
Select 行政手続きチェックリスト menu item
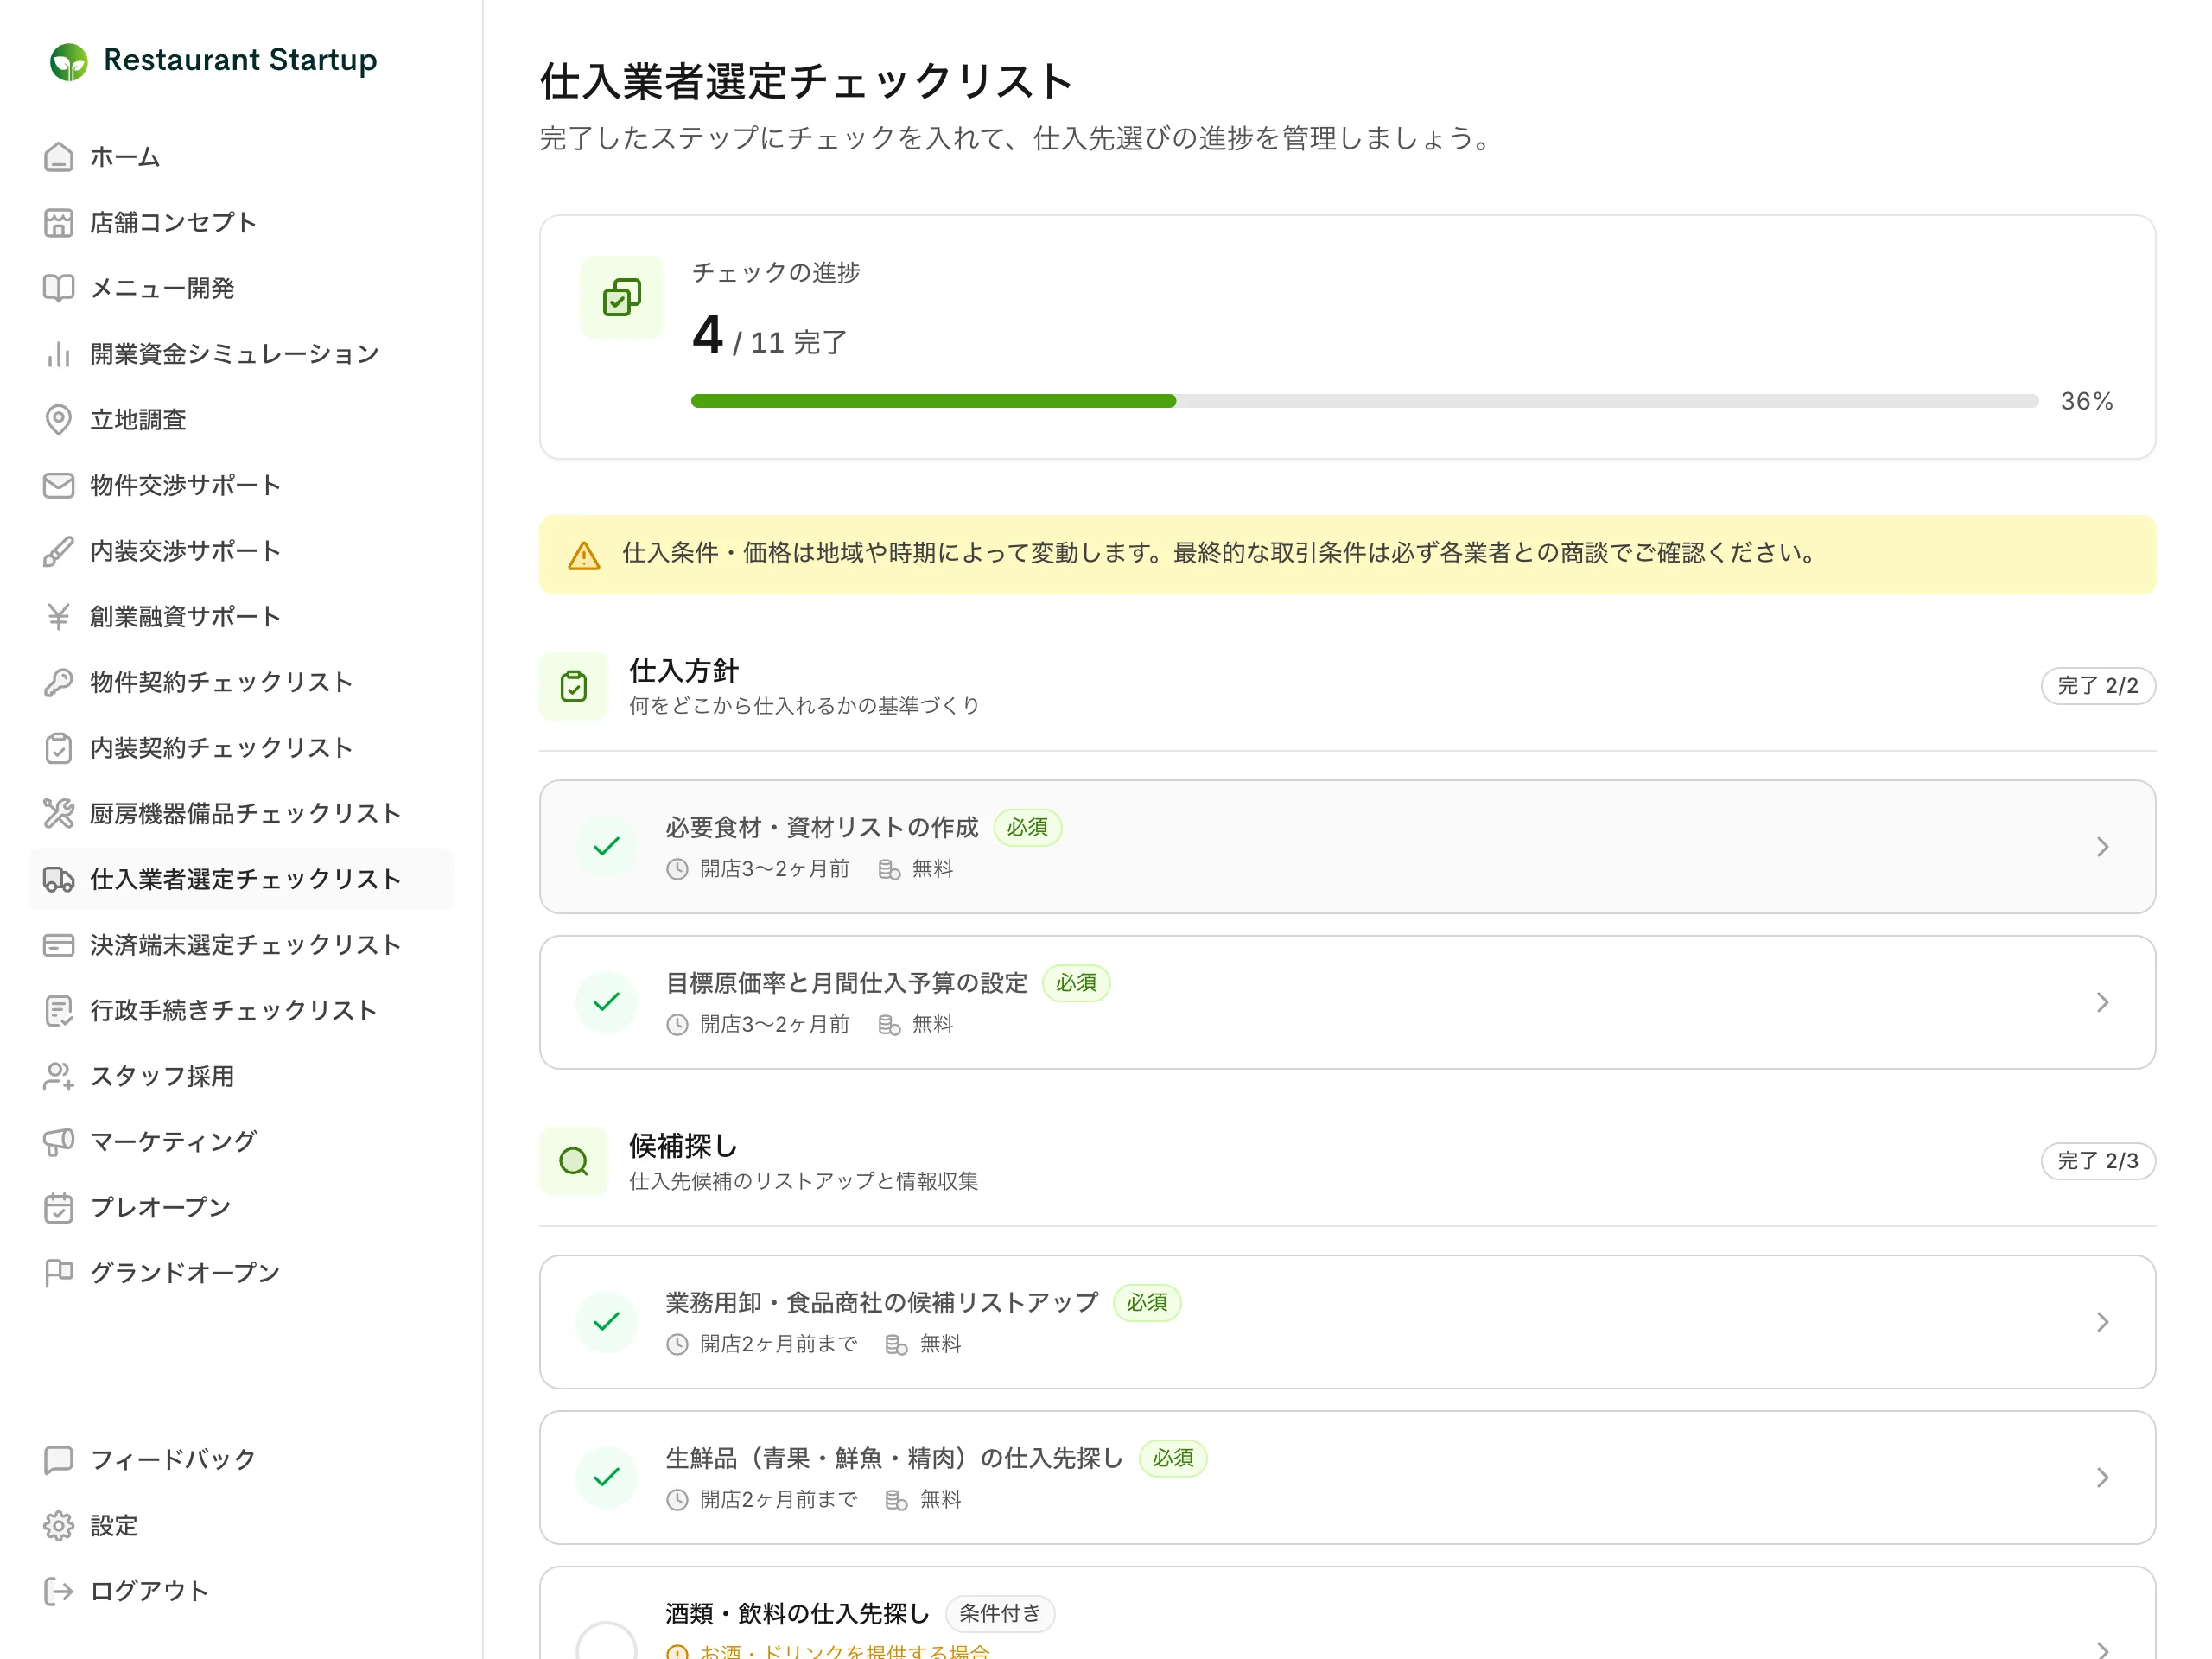[x=241, y=1010]
